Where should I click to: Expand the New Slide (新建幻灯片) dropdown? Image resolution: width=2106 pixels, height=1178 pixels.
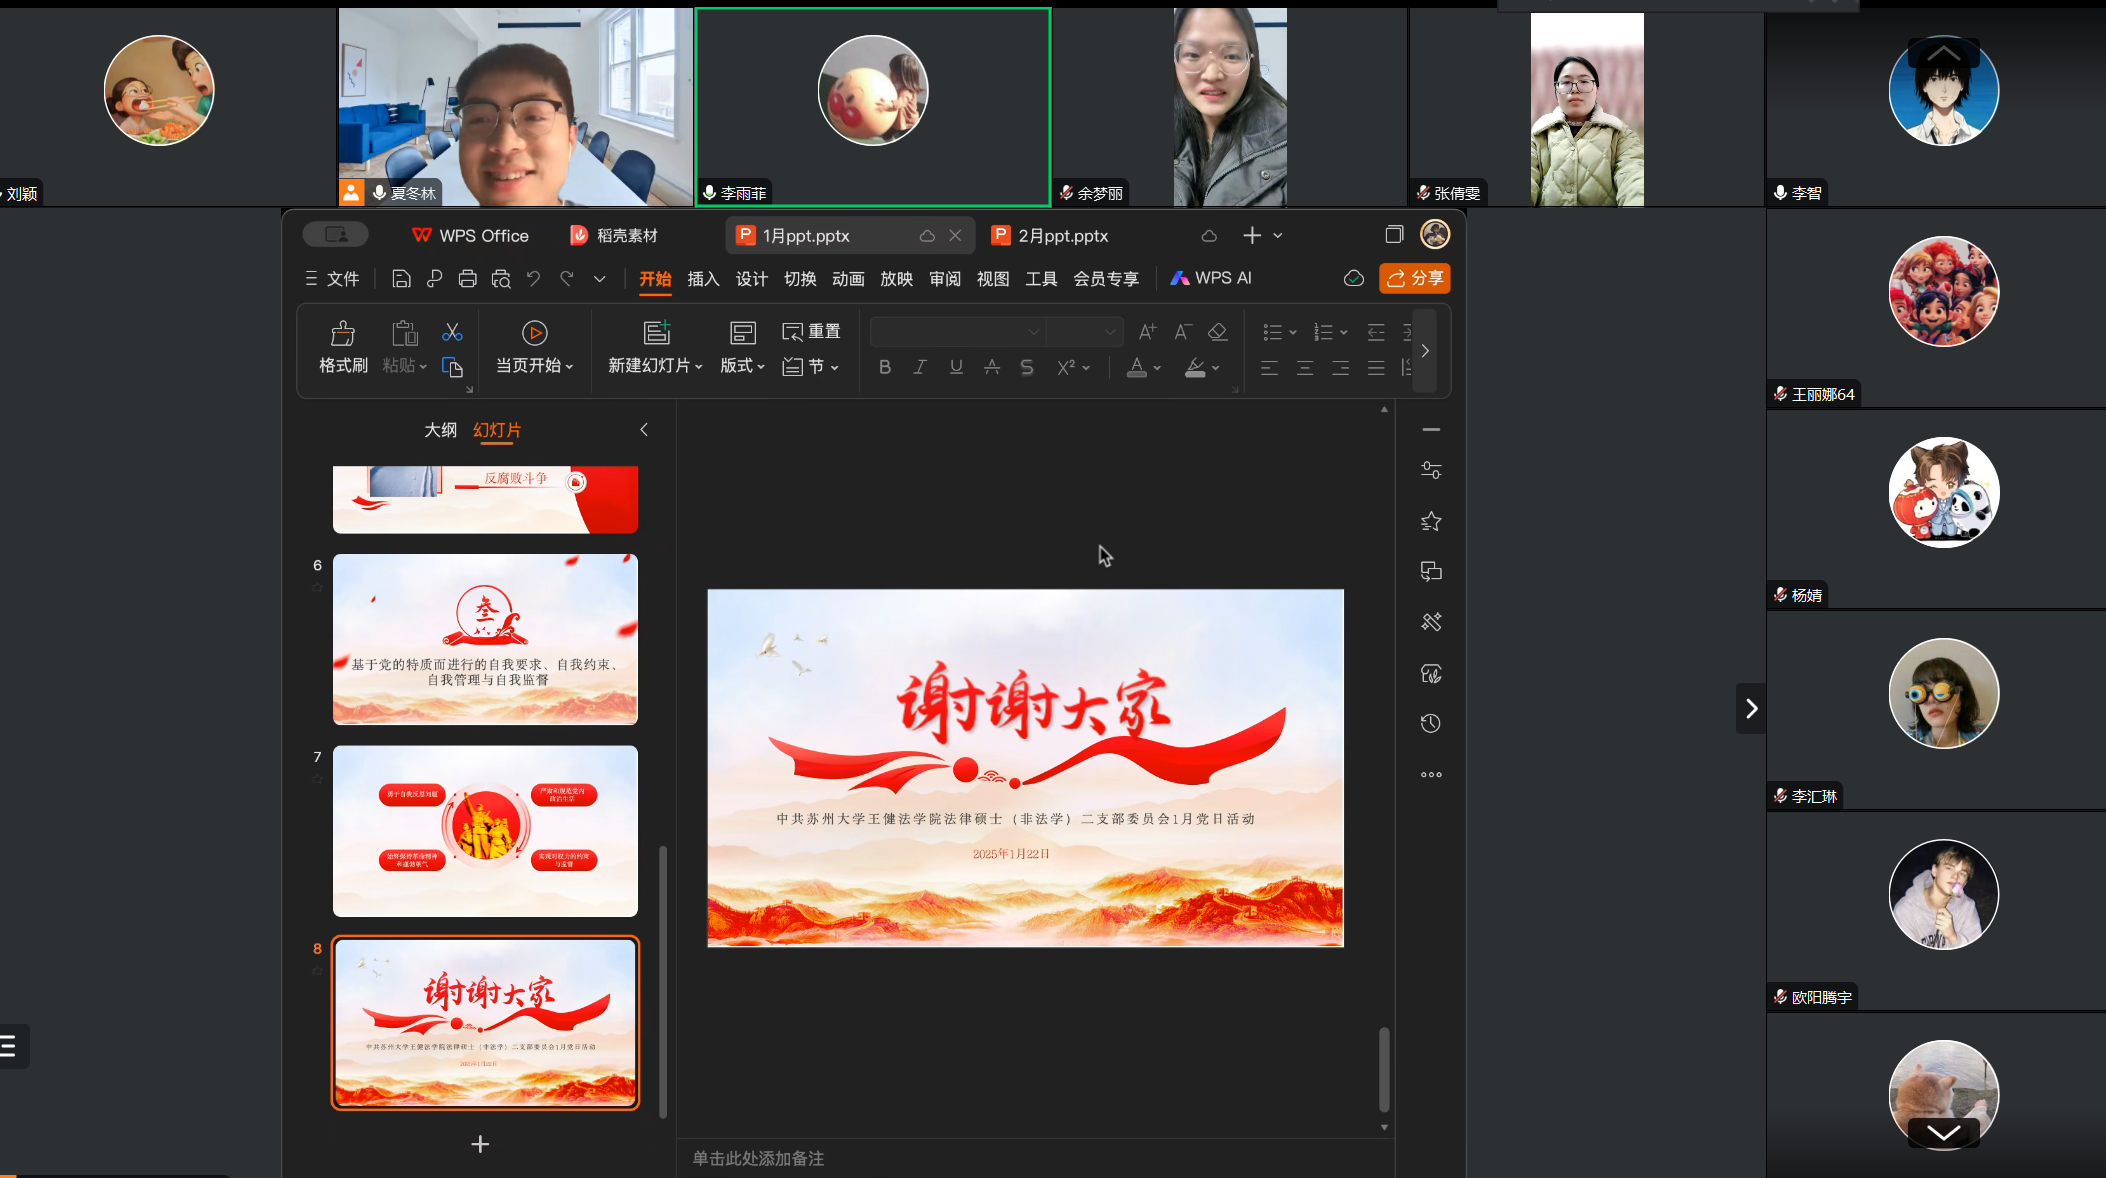pos(699,367)
